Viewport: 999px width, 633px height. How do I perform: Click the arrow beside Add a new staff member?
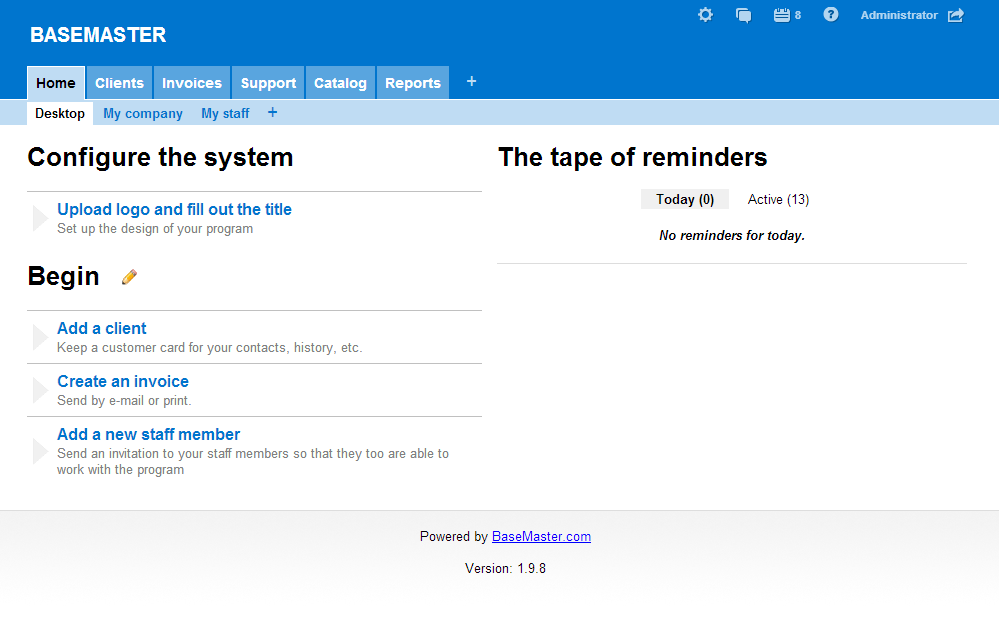coord(40,452)
